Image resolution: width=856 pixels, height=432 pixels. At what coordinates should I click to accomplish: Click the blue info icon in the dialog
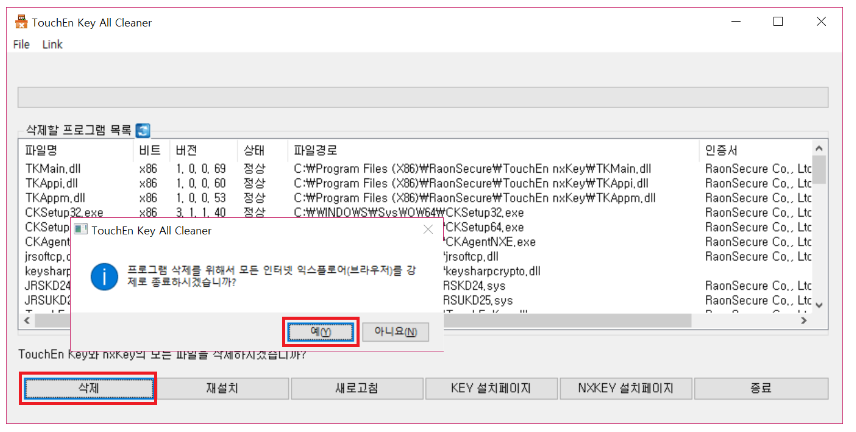pyautogui.click(x=104, y=277)
